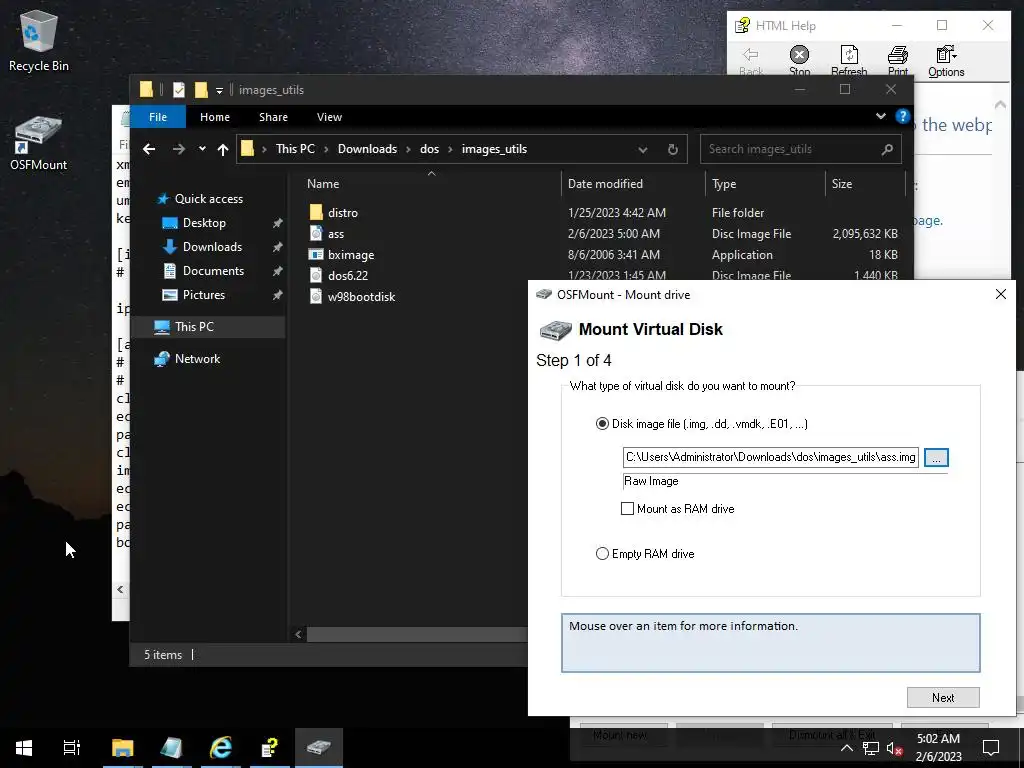The image size is (1024, 768).
Task: Go up one folder level
Action: click(x=223, y=150)
